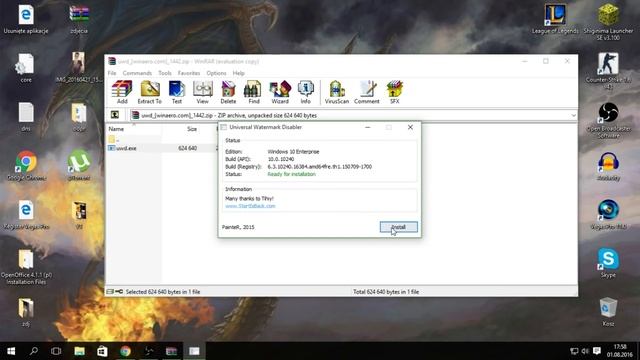The image size is (640, 360).
Task: Click the Audacity desktop icon
Action: point(608,166)
